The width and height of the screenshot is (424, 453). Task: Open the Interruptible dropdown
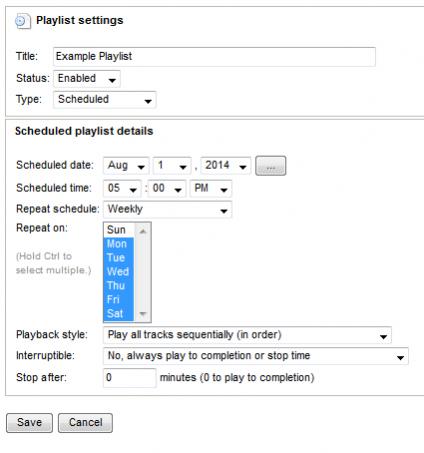pos(256,356)
